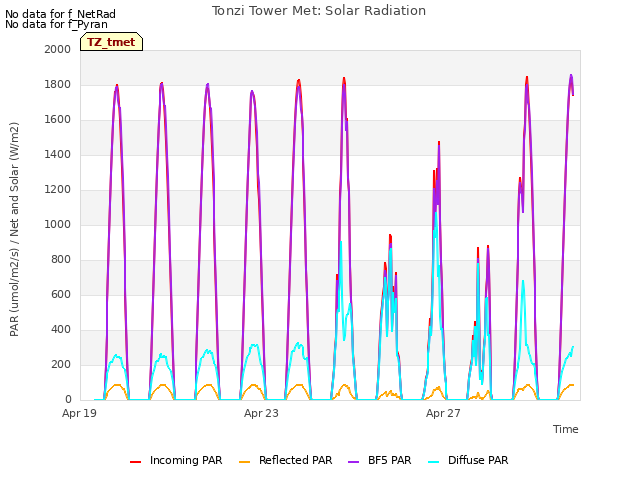Select the Reflected PAR legend label
The width and height of the screenshot is (640, 480).
(x=296, y=460)
